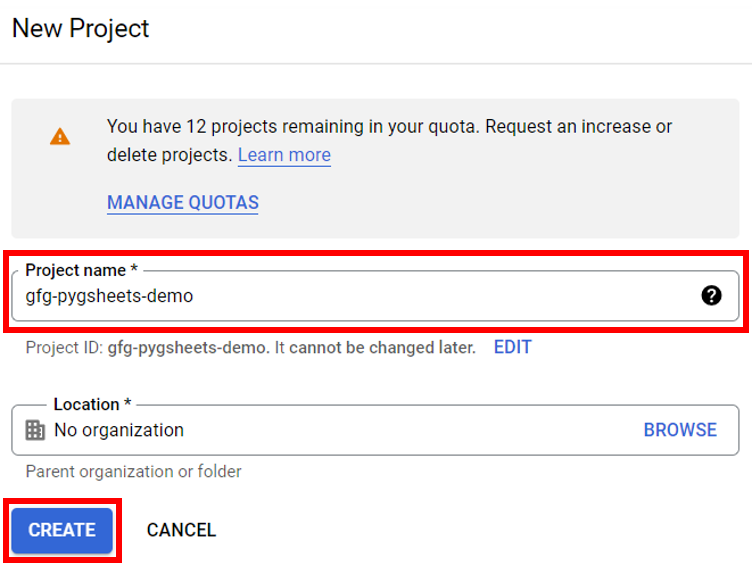Image resolution: width=752 pixels, height=573 pixels.
Task: Open the MANAGE QUOTAS link
Action: (x=183, y=202)
